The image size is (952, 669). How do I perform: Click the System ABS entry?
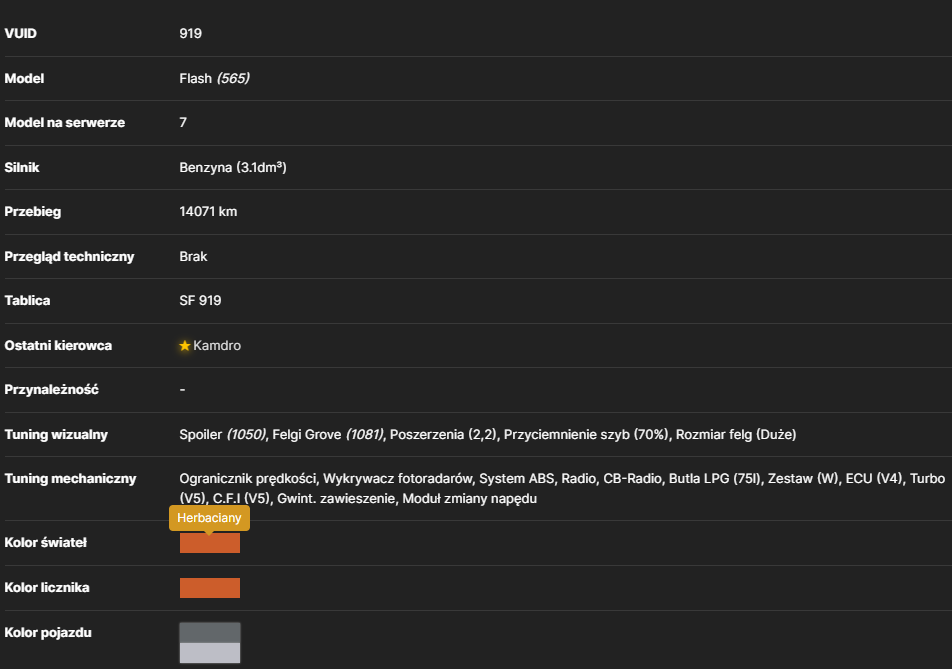pyautogui.click(x=517, y=479)
